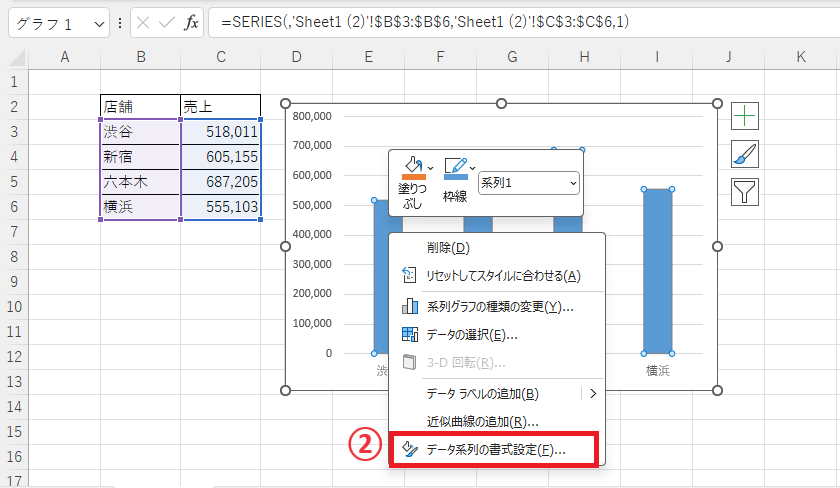This screenshot has width=840, height=488.
Task: Select データの選択(E) menu item
Action: [497, 335]
